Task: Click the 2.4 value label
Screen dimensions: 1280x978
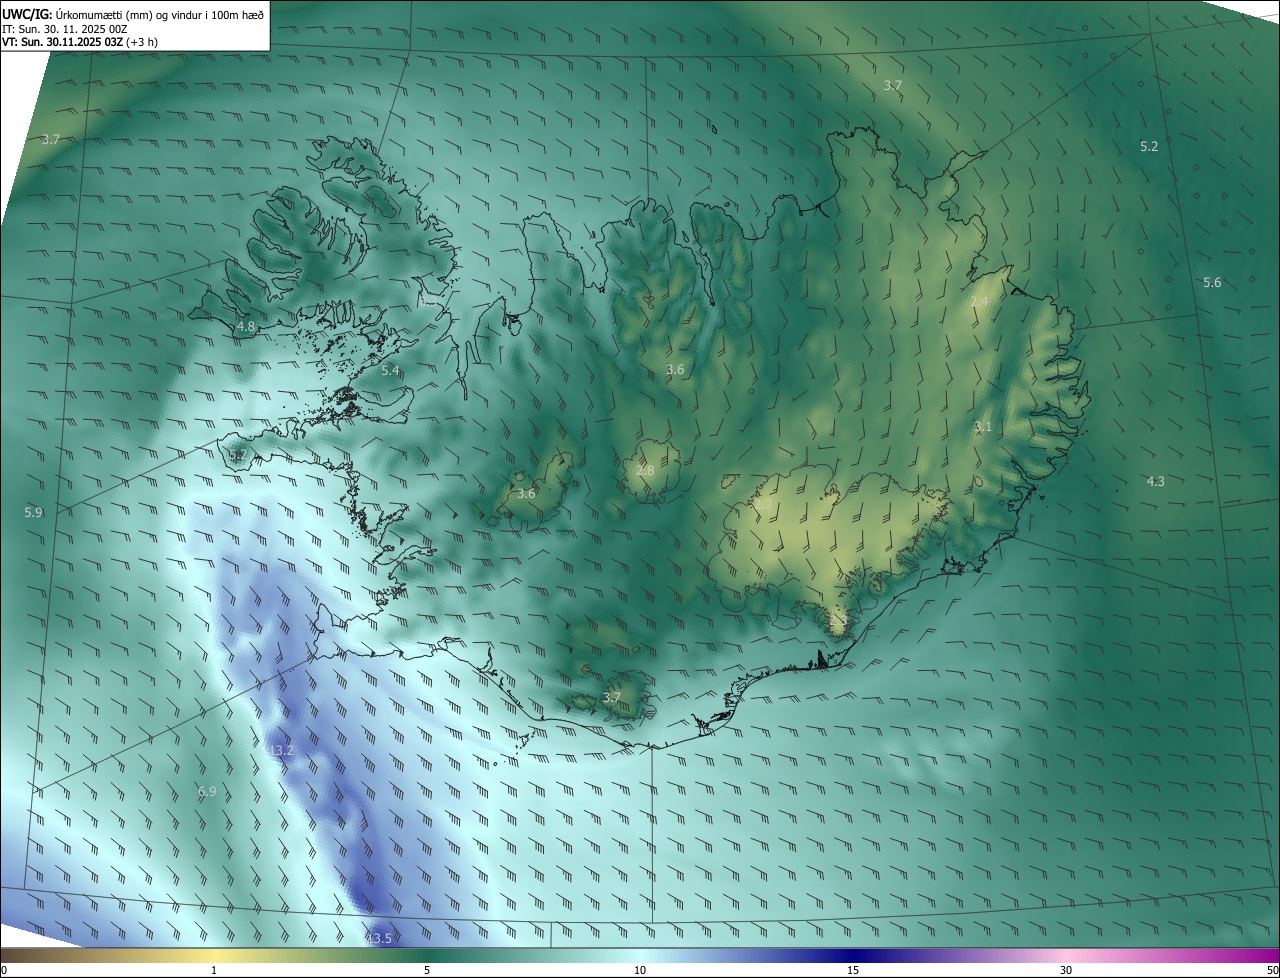Action: 979,301
